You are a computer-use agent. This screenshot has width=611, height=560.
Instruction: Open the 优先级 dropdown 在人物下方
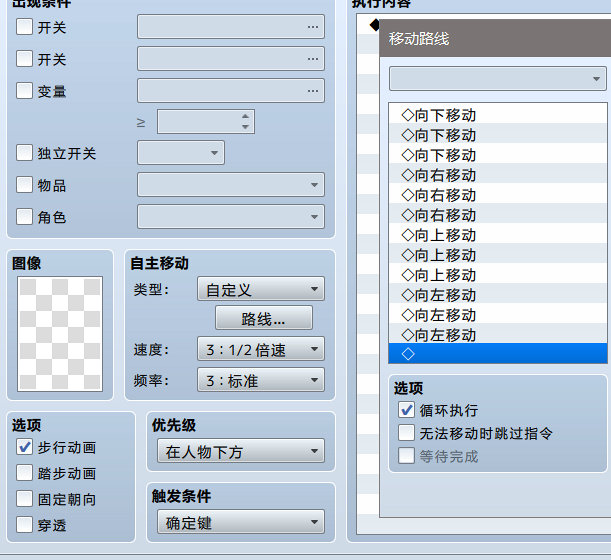[x=241, y=451]
